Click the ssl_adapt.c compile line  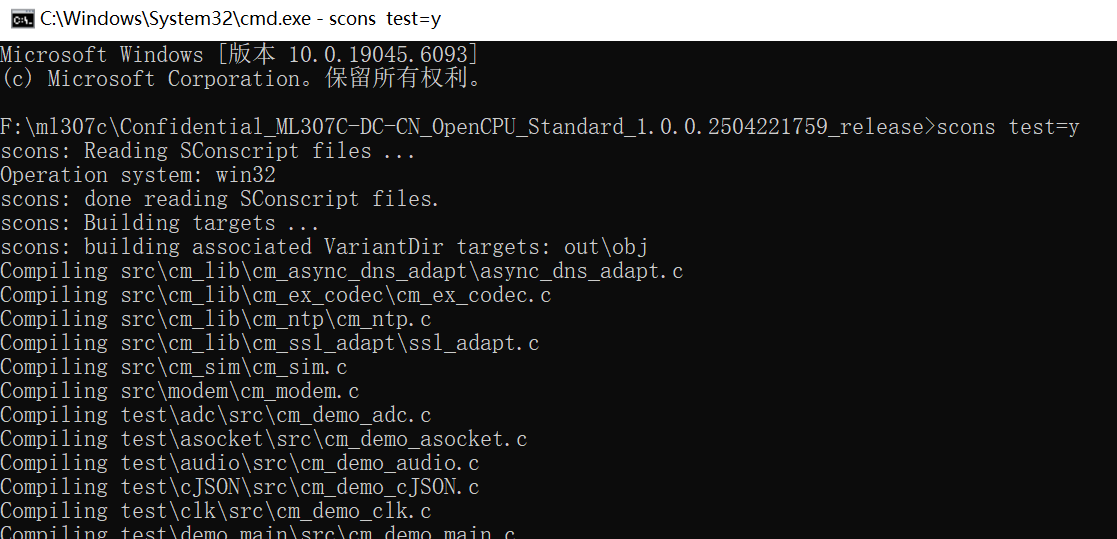269,343
